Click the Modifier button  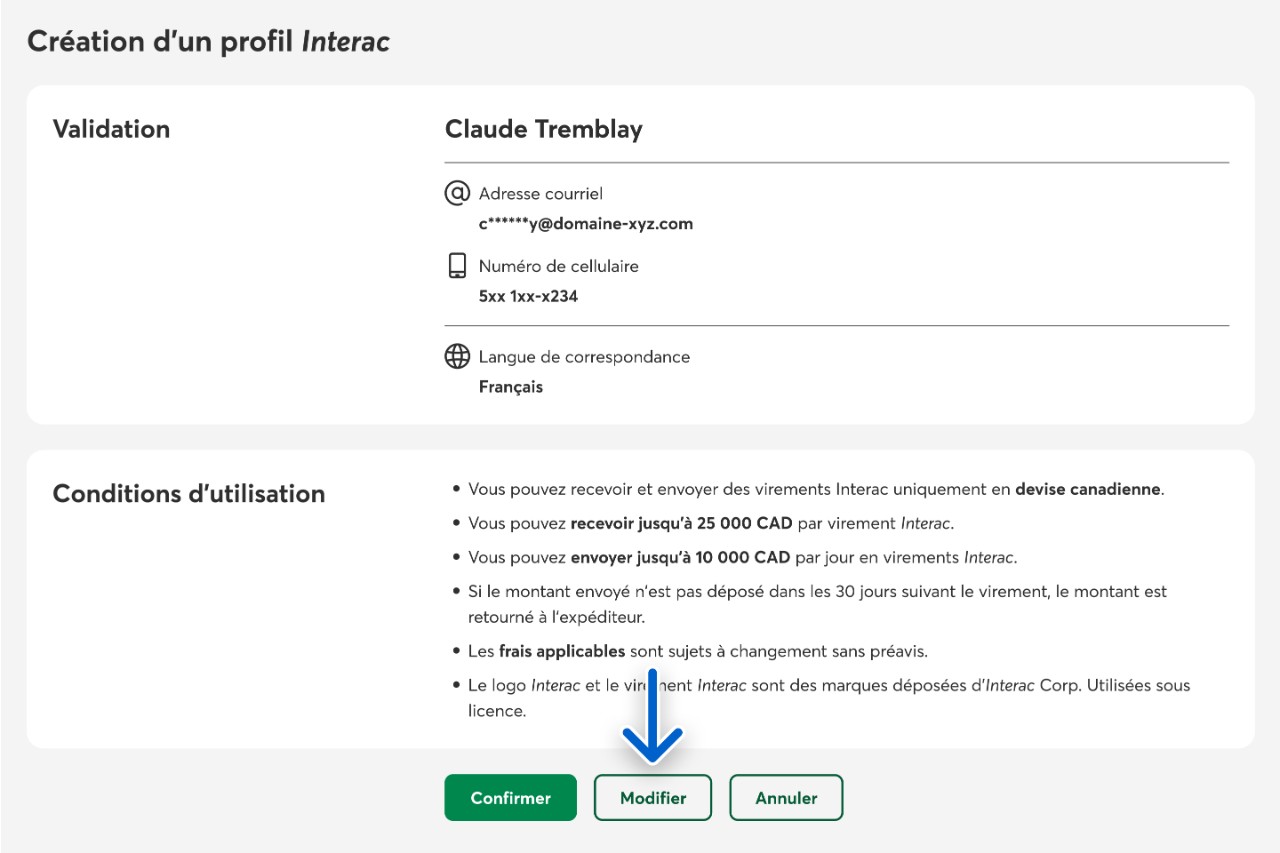[x=653, y=798]
